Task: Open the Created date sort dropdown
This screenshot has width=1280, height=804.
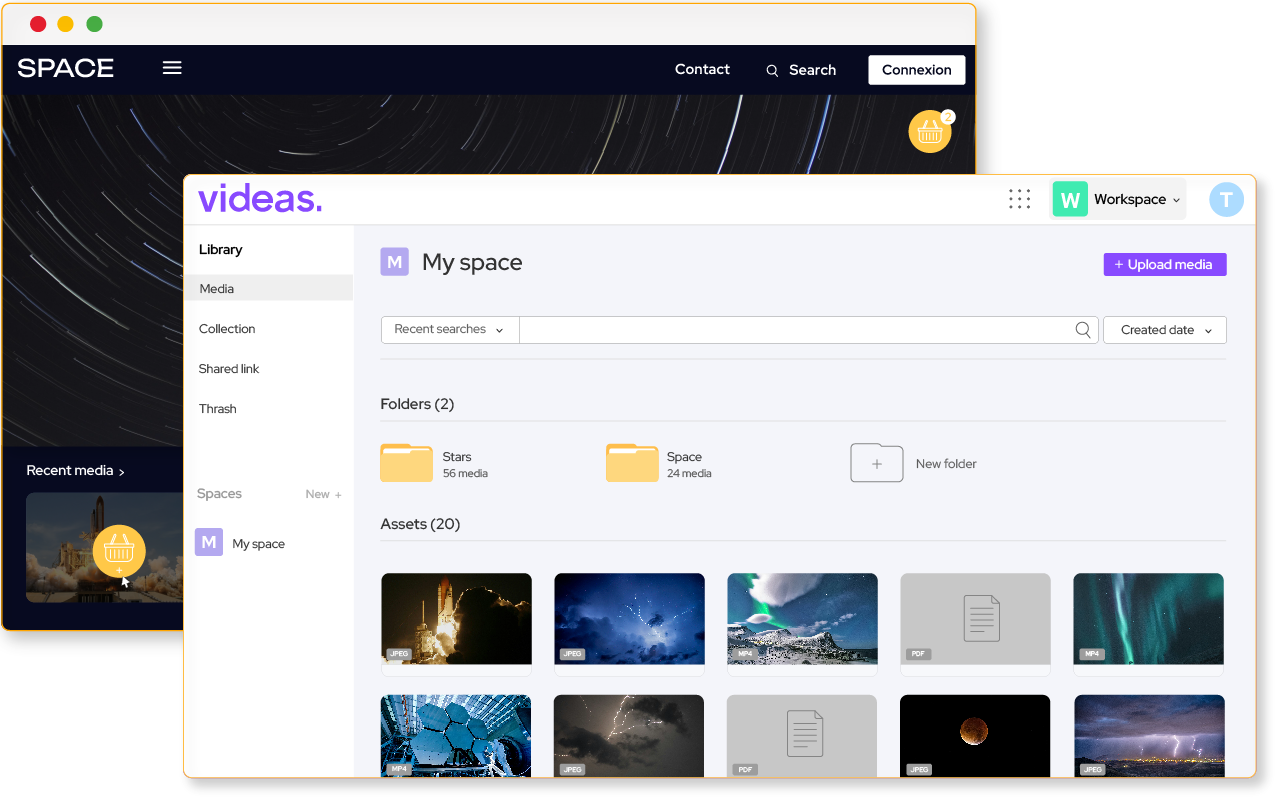Action: point(1165,330)
